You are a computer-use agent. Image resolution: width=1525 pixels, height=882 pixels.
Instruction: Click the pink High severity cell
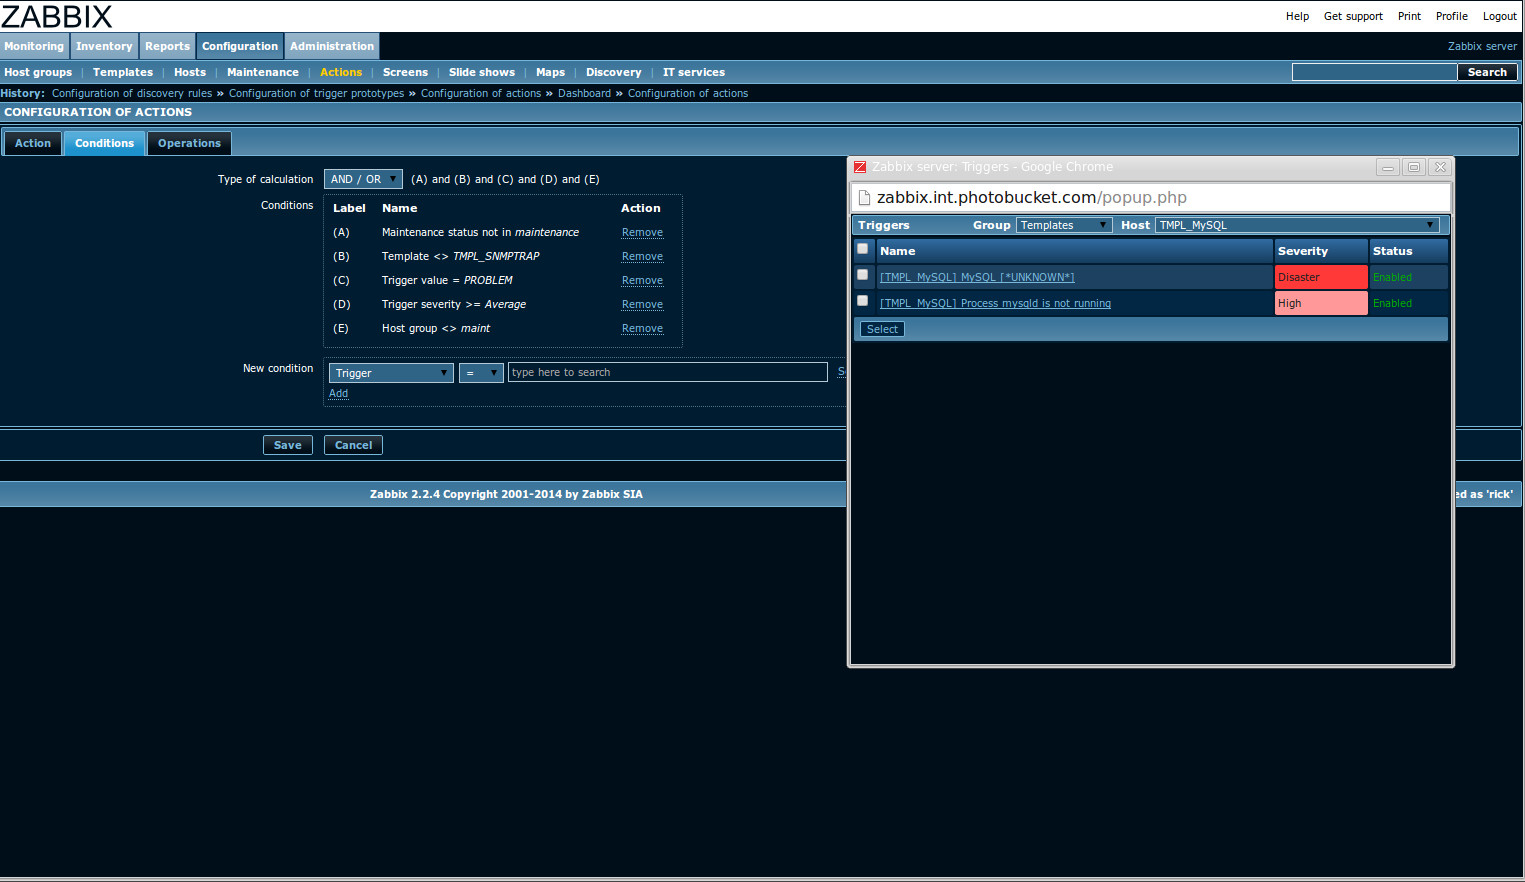pos(1321,303)
